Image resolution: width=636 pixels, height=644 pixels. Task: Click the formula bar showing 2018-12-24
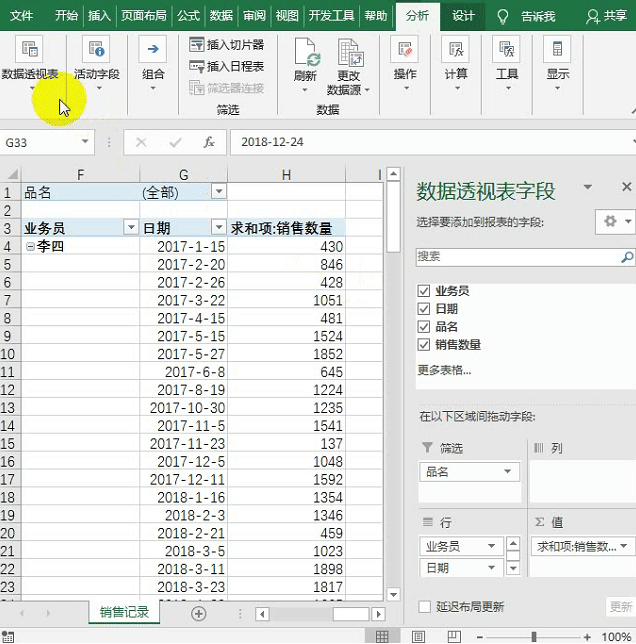(431, 142)
